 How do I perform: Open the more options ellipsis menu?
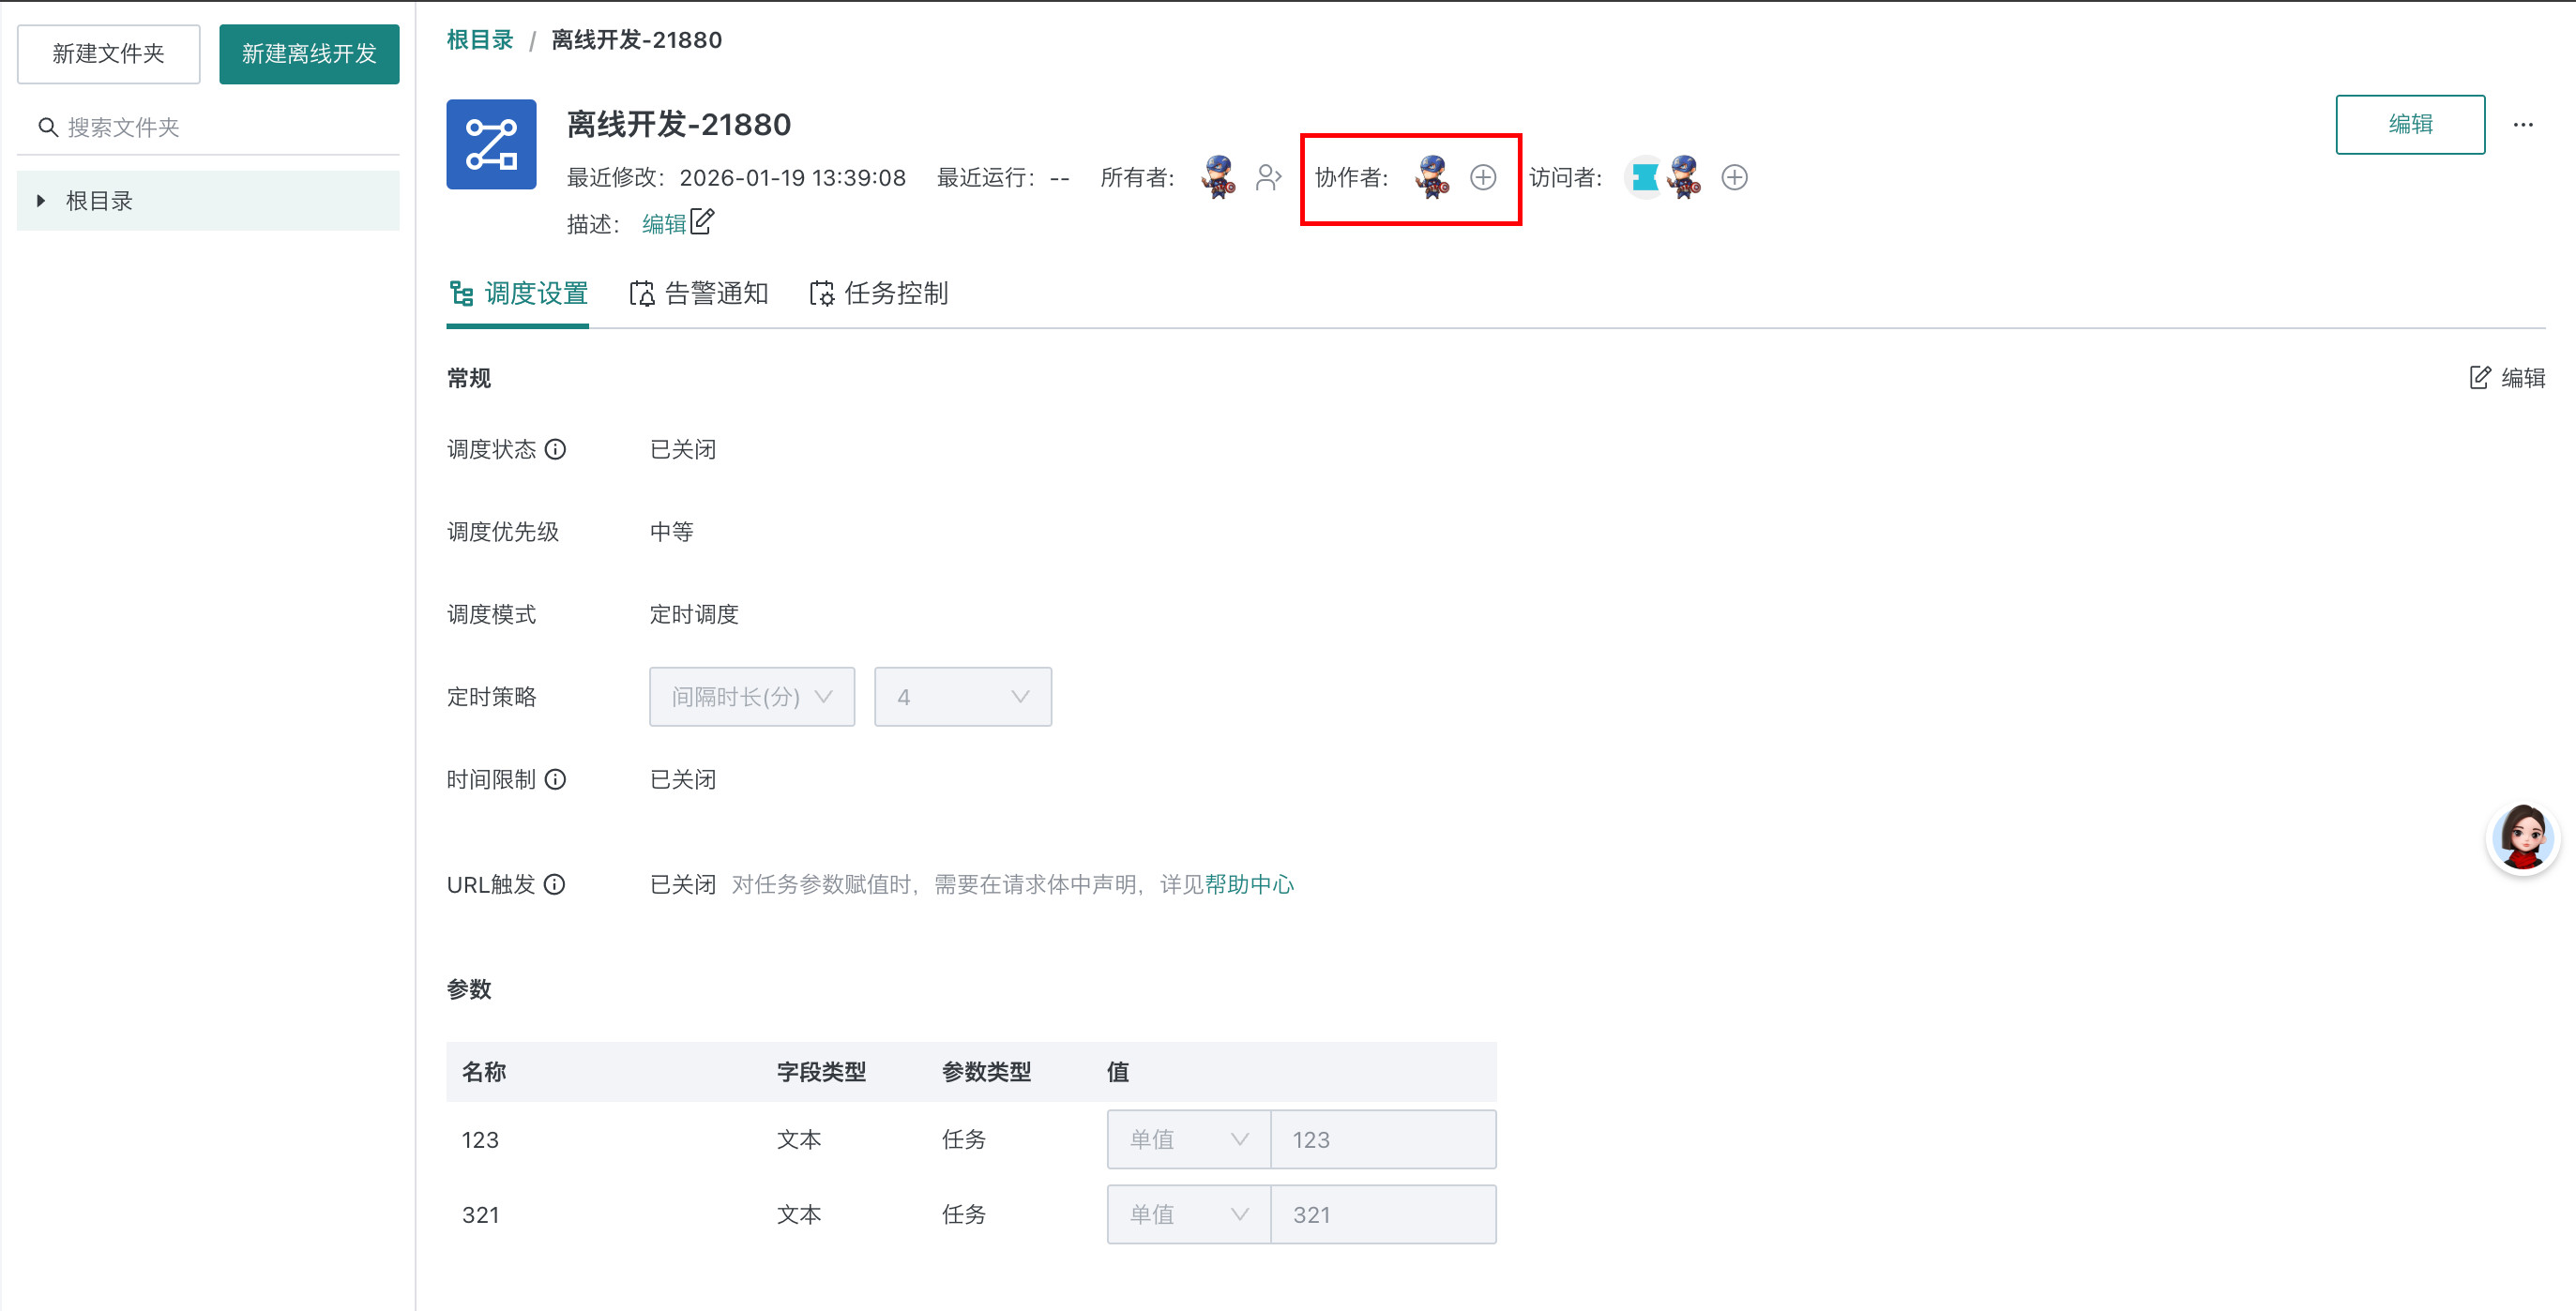[x=2523, y=125]
